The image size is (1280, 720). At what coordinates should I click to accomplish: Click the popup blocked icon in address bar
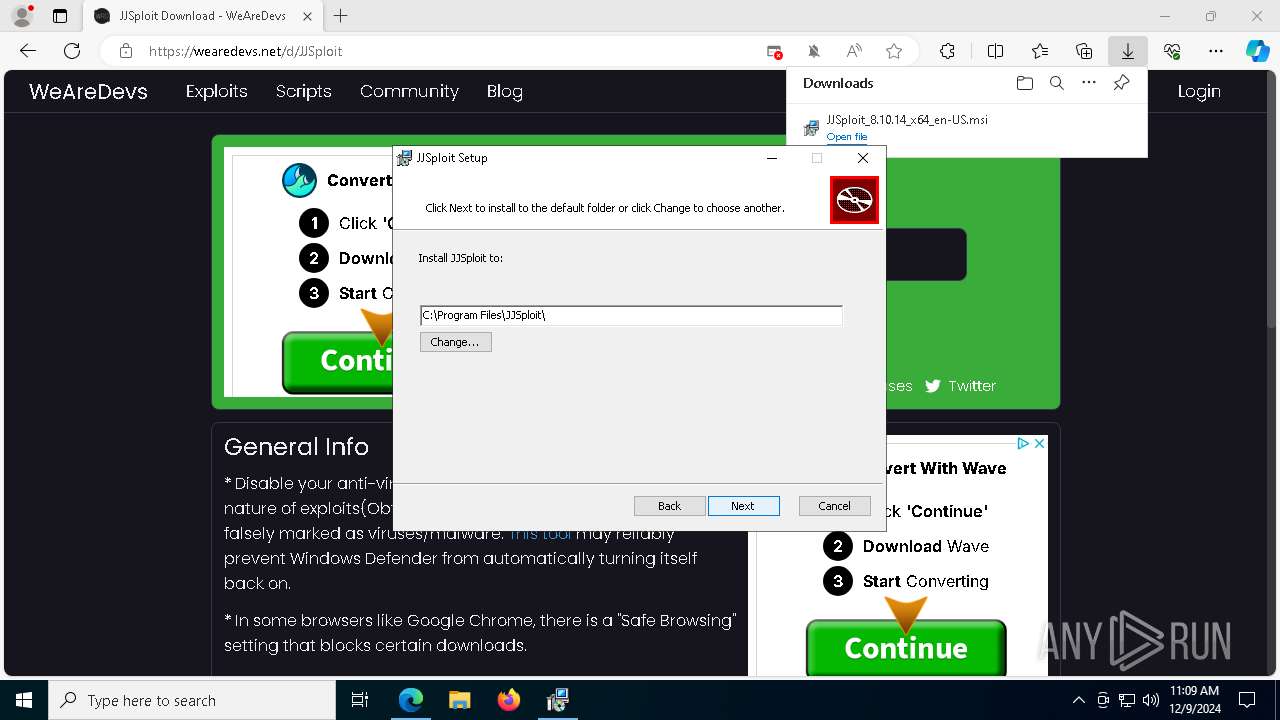(774, 51)
